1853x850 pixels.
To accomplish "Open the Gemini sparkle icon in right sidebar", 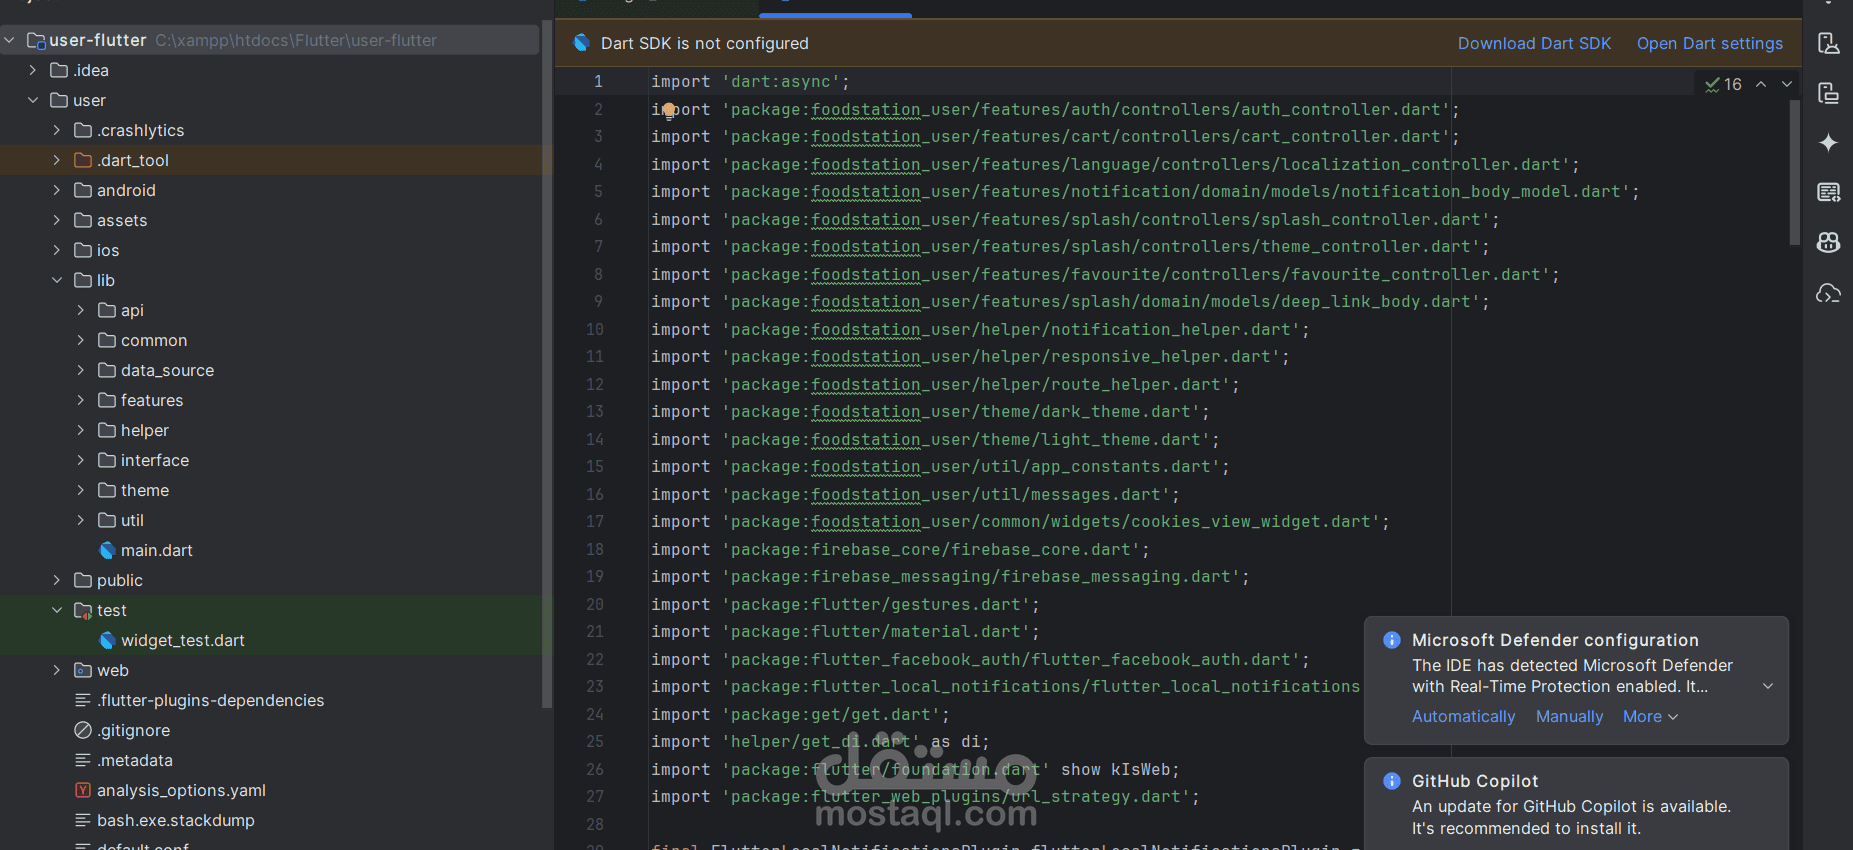I will 1828,142.
